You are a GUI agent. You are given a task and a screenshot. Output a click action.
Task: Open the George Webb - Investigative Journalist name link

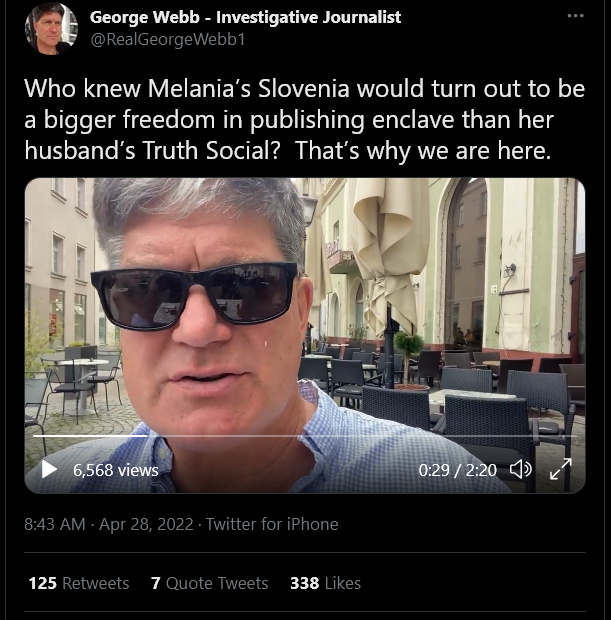(x=245, y=17)
